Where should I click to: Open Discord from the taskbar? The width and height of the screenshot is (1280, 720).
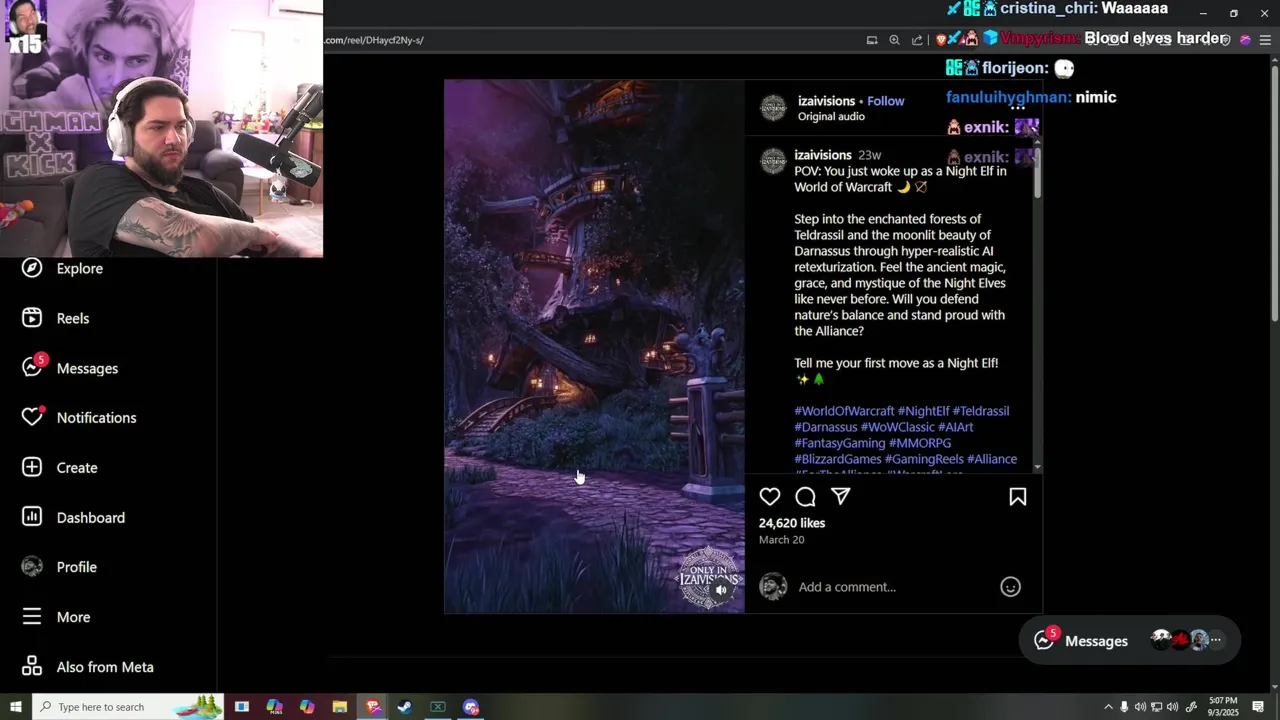click(x=471, y=707)
